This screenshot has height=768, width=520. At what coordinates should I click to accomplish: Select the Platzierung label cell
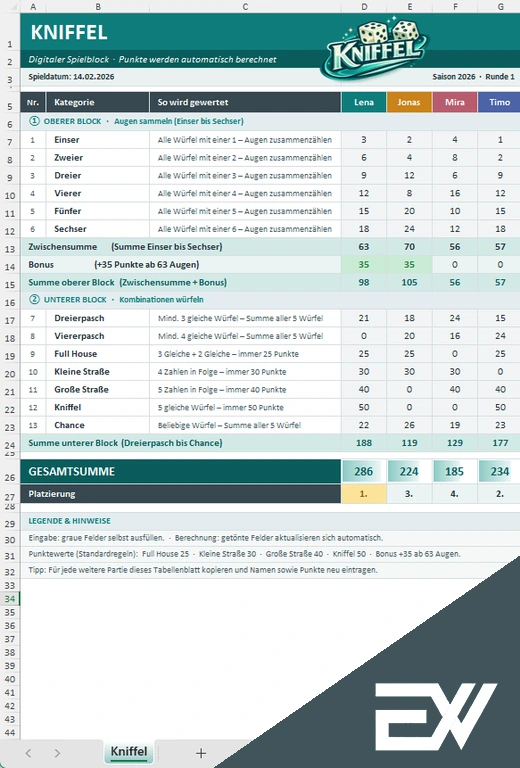181,494
